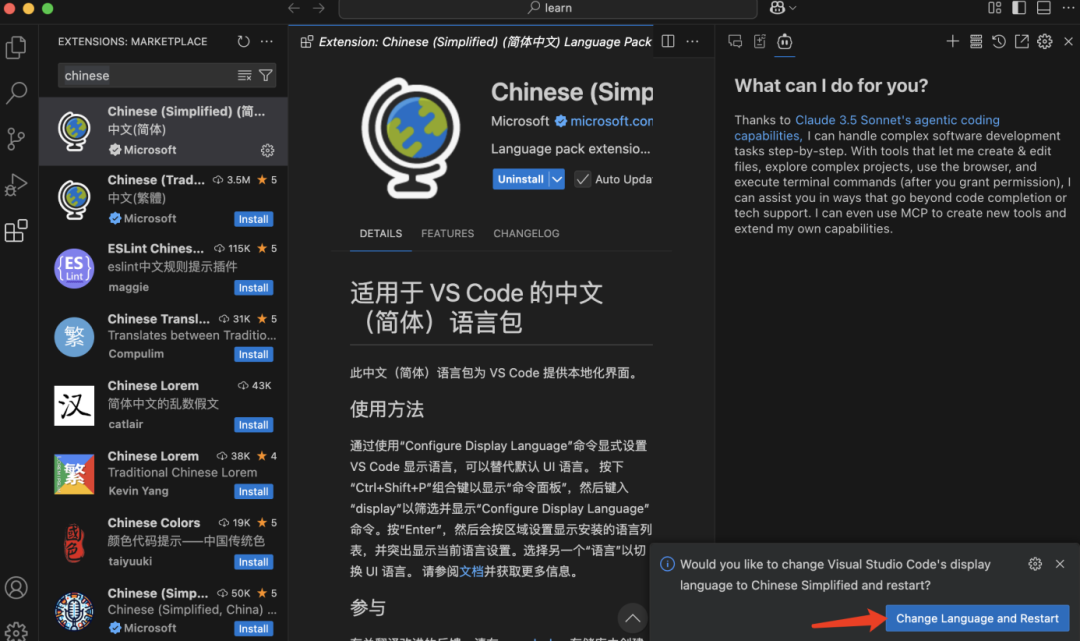
Task: Open the Source Control view
Action: point(16,139)
